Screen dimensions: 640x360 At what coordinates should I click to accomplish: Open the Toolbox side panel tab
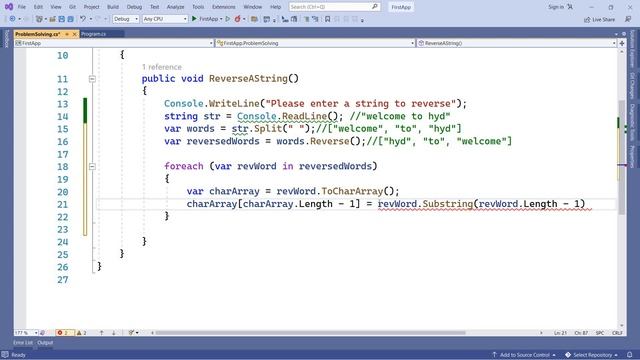coord(6,39)
